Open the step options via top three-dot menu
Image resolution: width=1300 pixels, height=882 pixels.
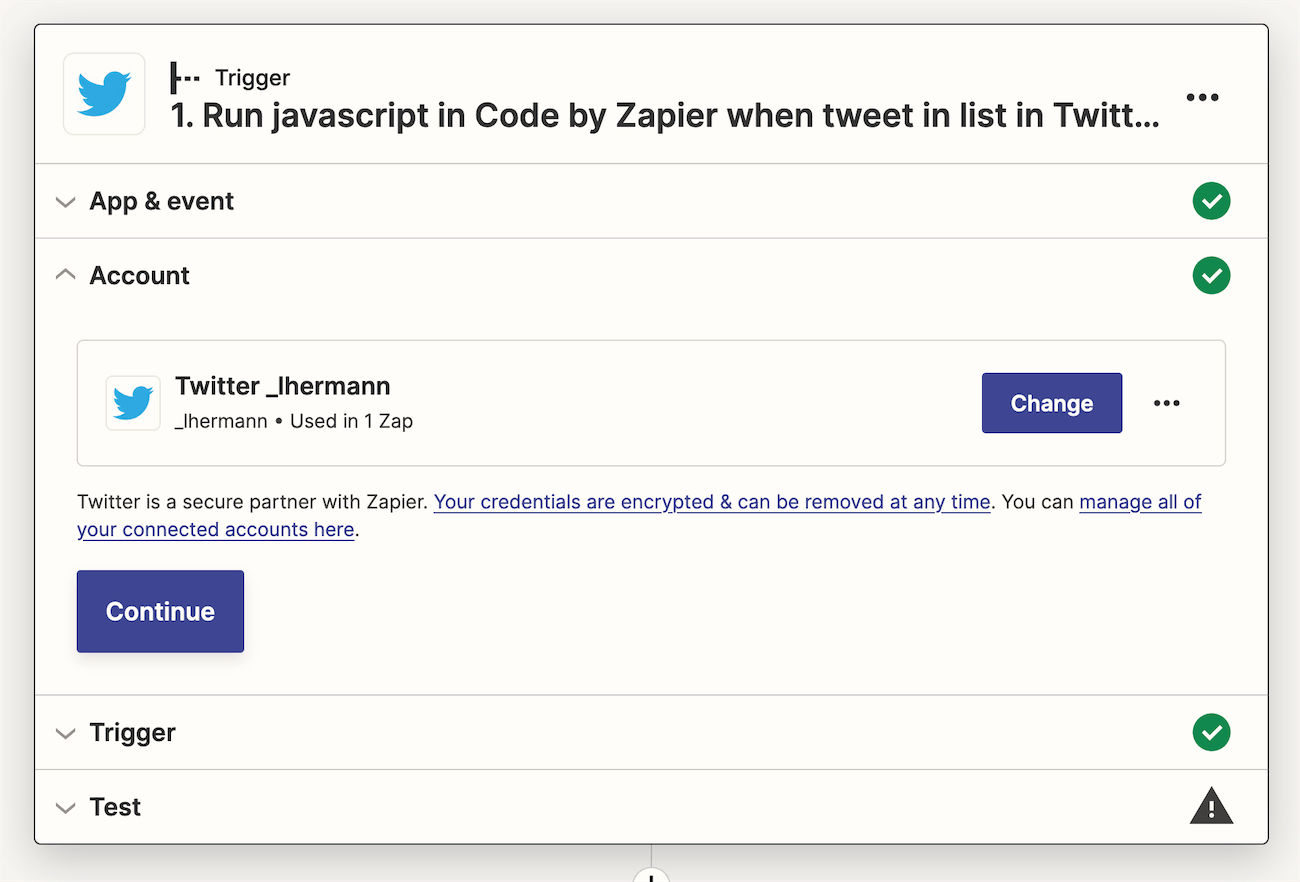pos(1202,96)
